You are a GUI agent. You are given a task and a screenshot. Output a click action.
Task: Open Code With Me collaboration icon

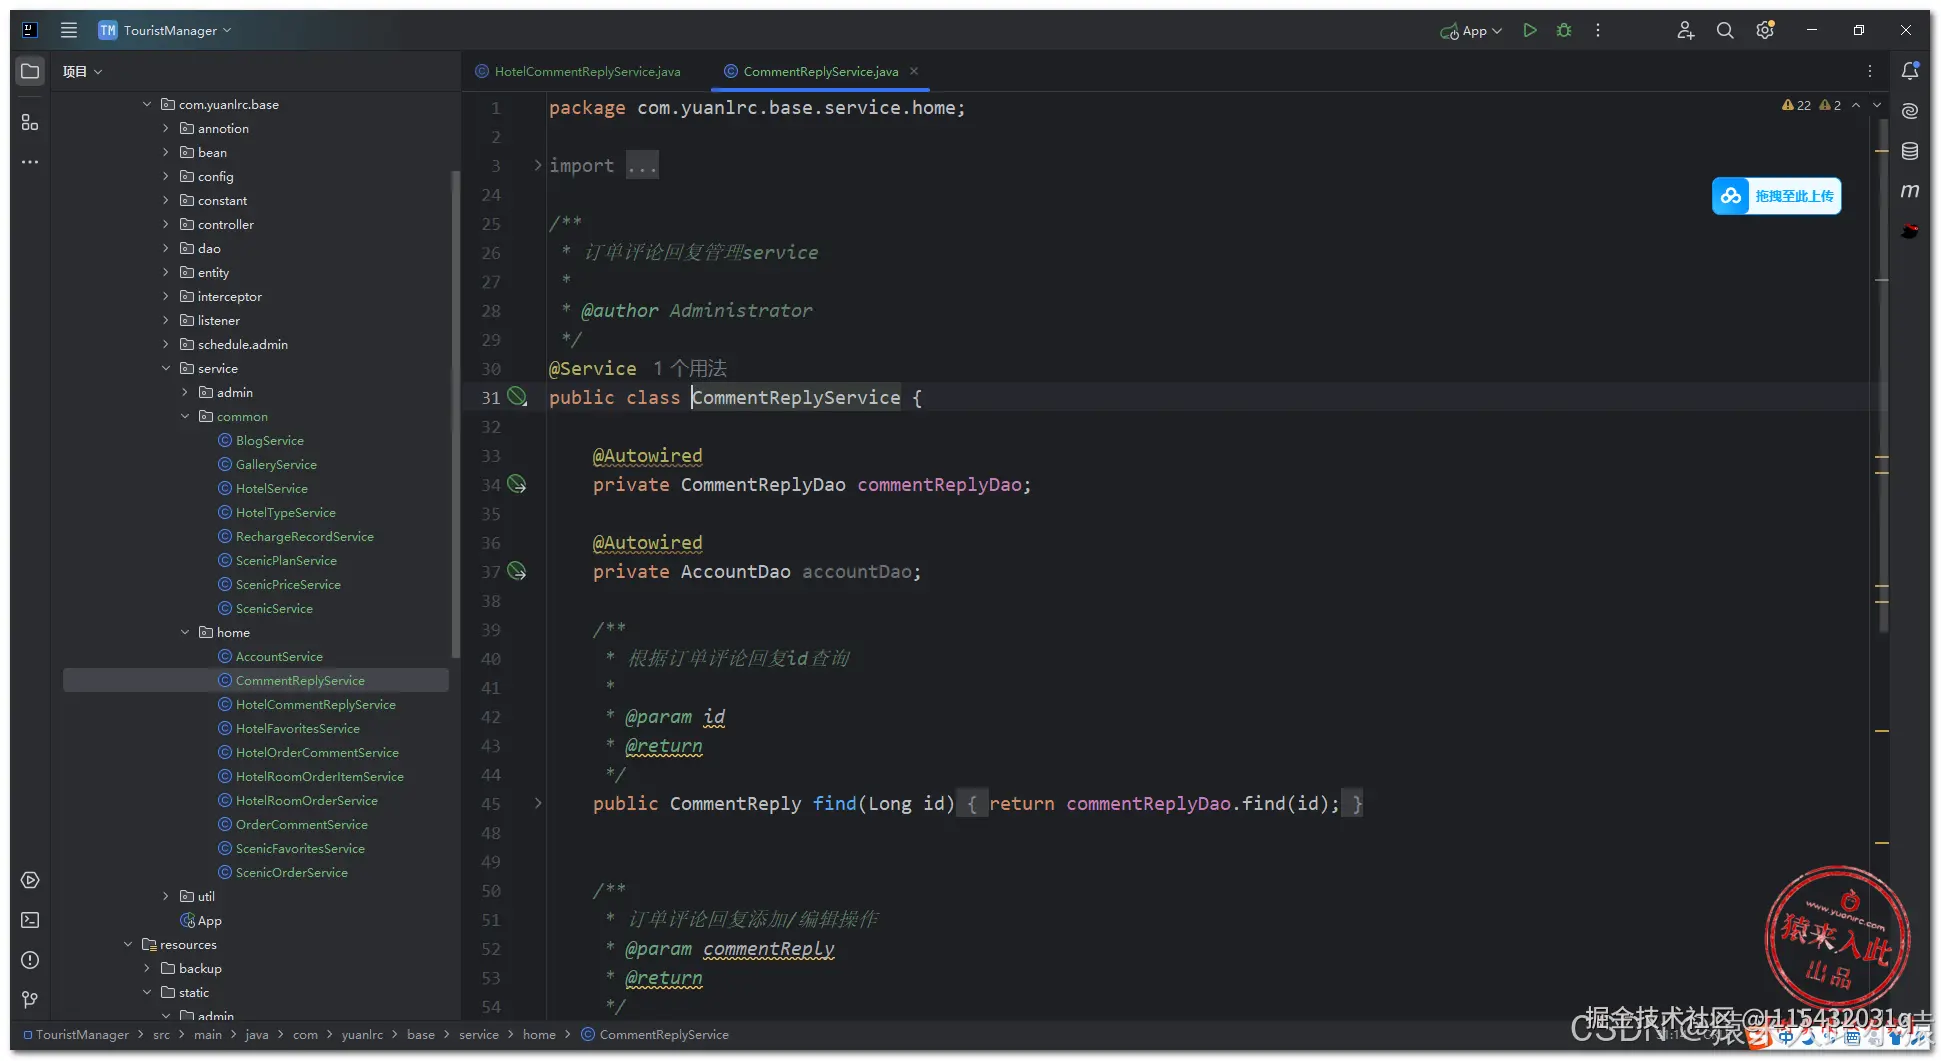point(1686,30)
